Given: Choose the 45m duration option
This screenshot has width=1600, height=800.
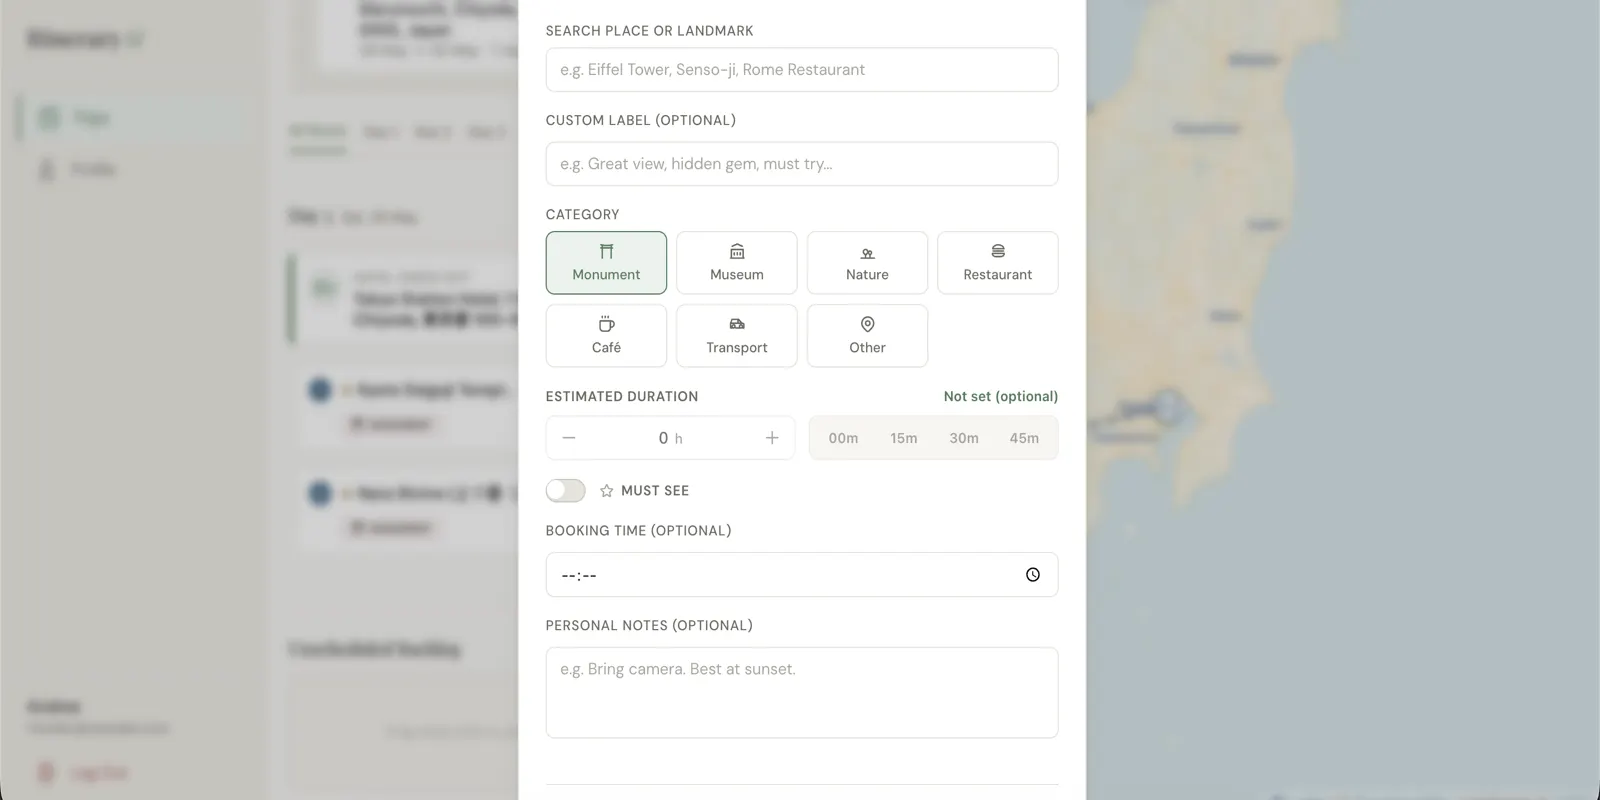Looking at the screenshot, I should pos(1024,438).
